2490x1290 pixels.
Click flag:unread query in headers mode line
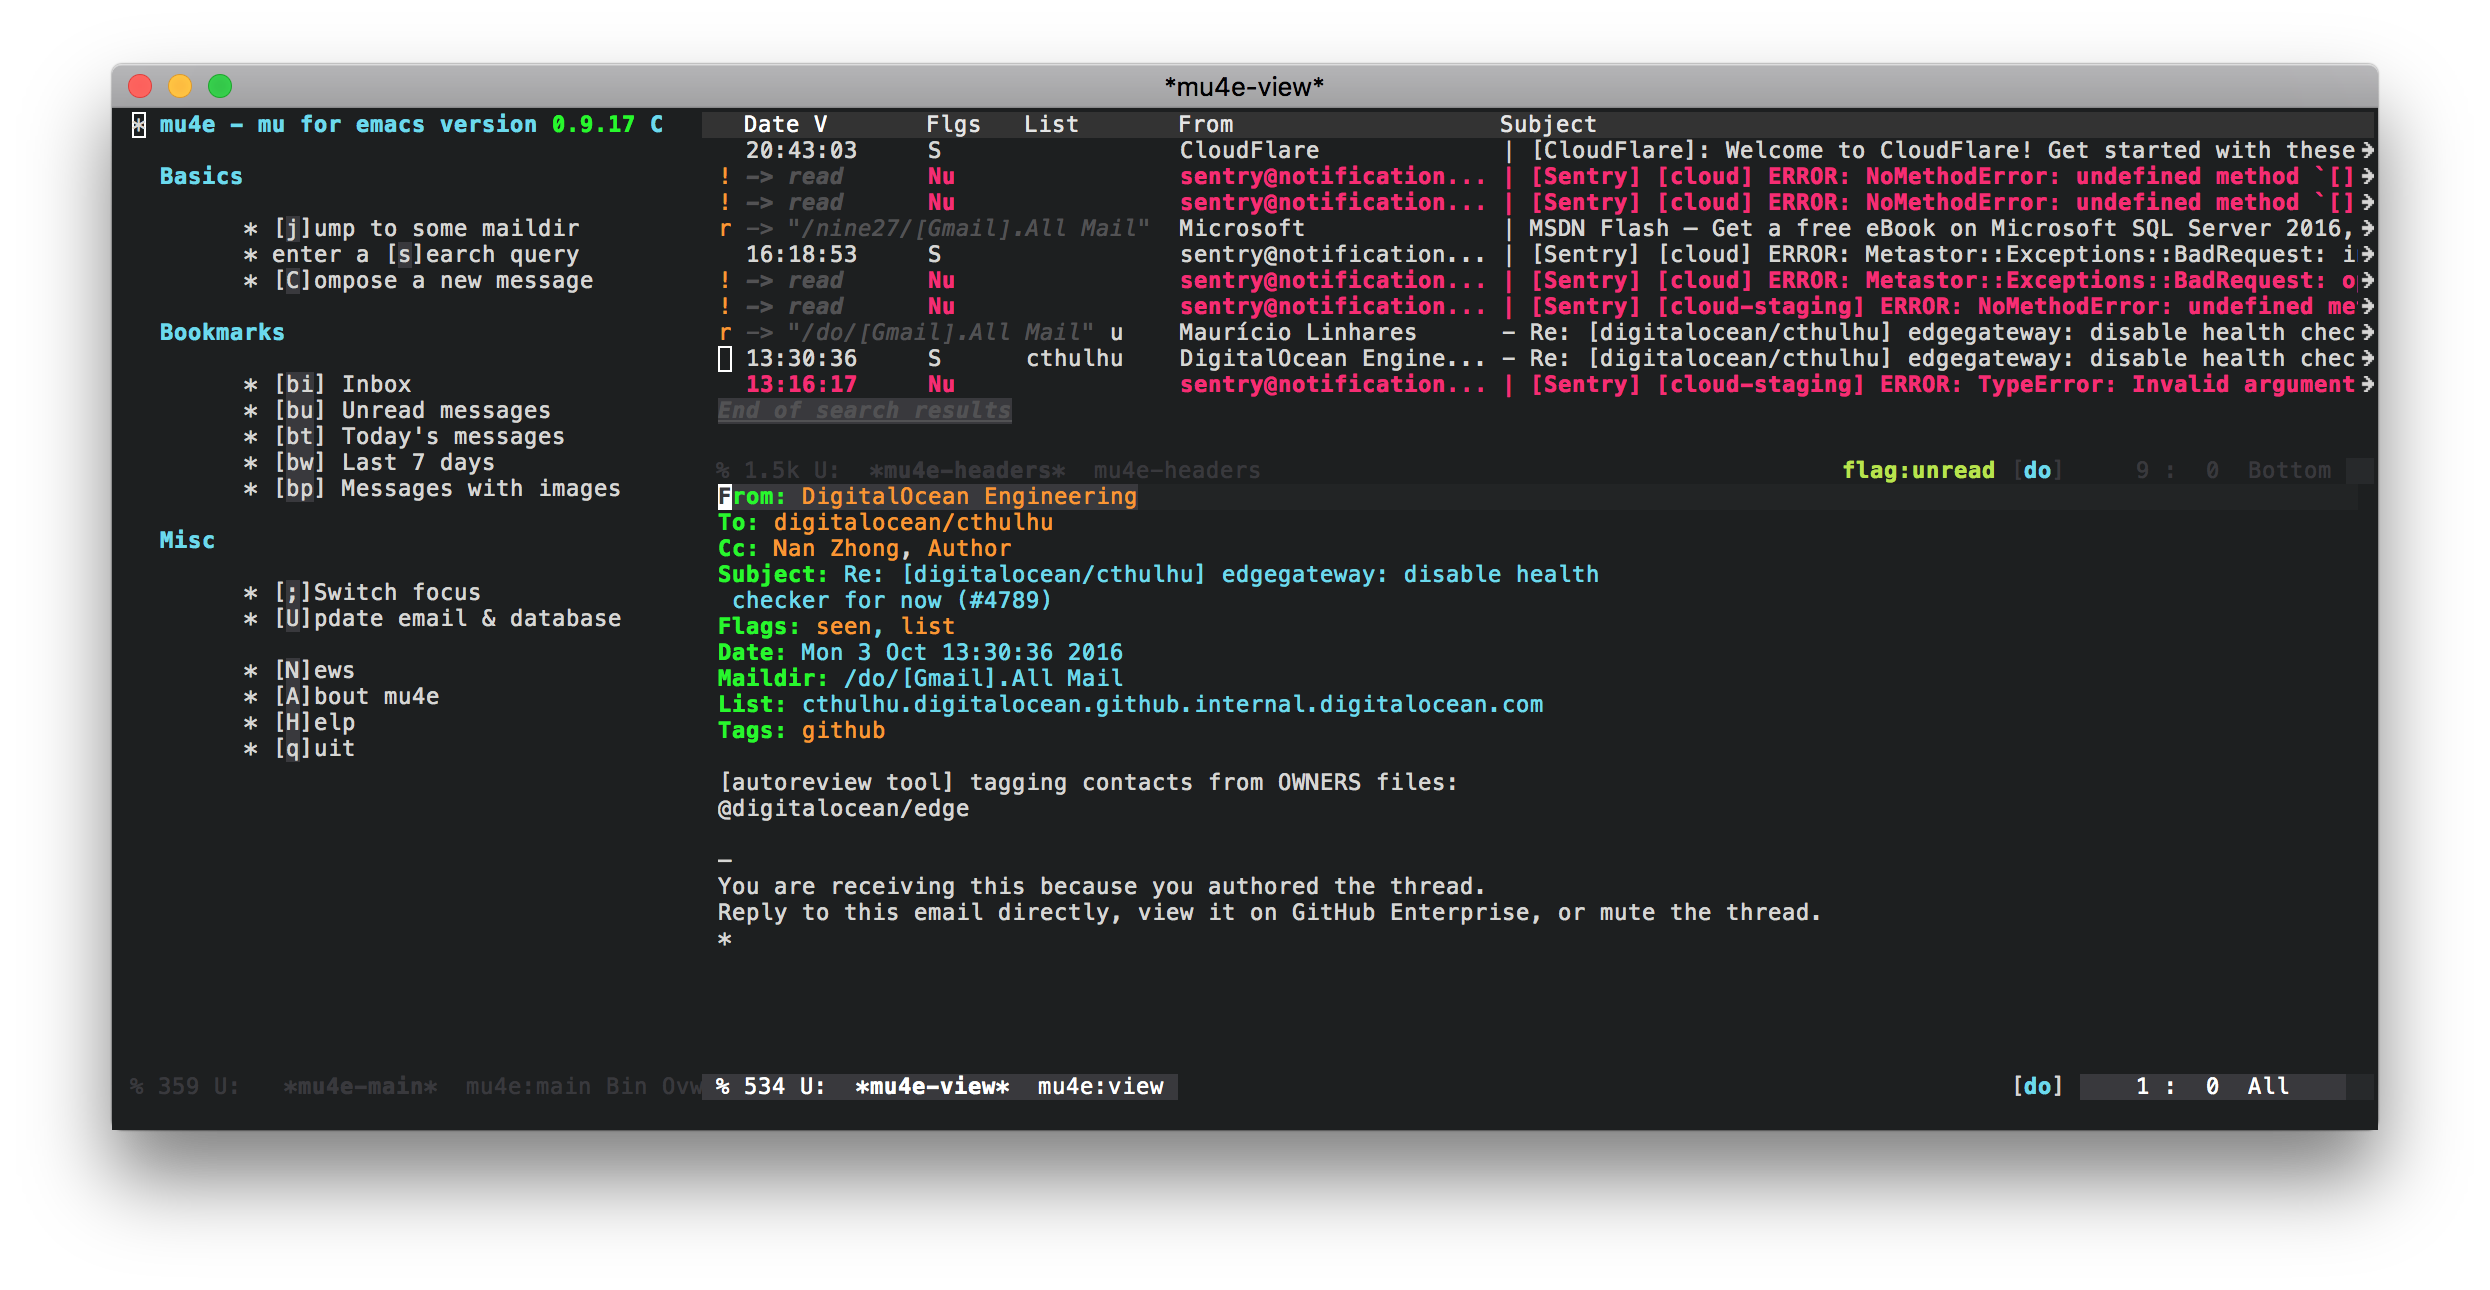[x=1918, y=471]
